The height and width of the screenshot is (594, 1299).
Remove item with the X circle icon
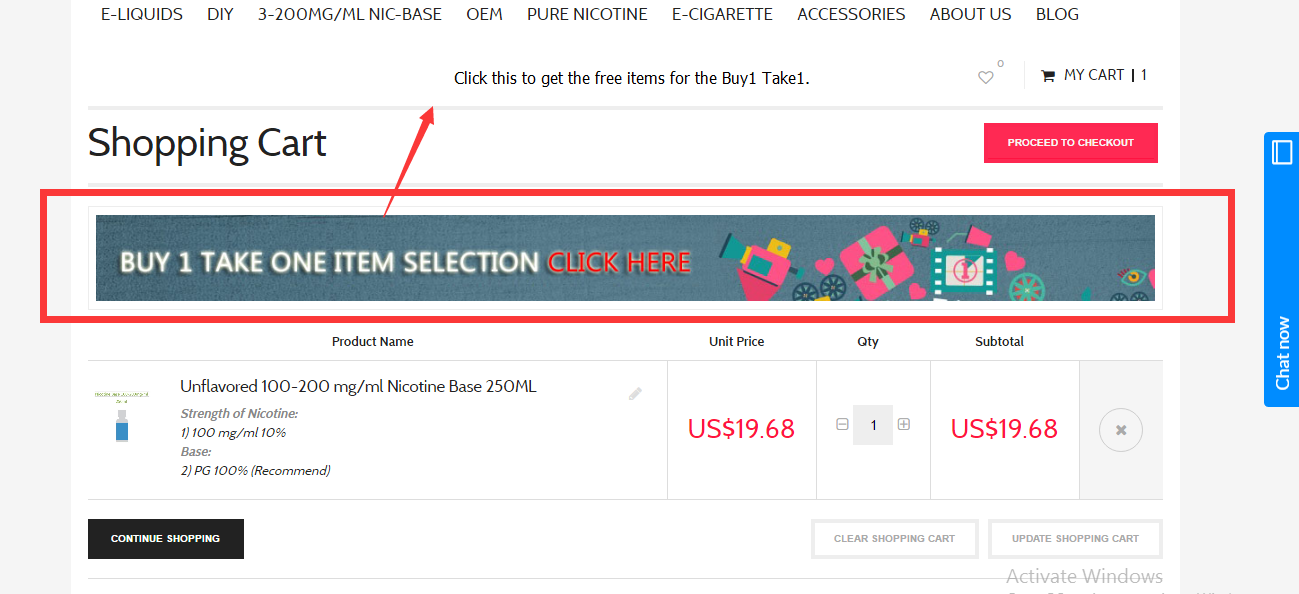[1120, 430]
